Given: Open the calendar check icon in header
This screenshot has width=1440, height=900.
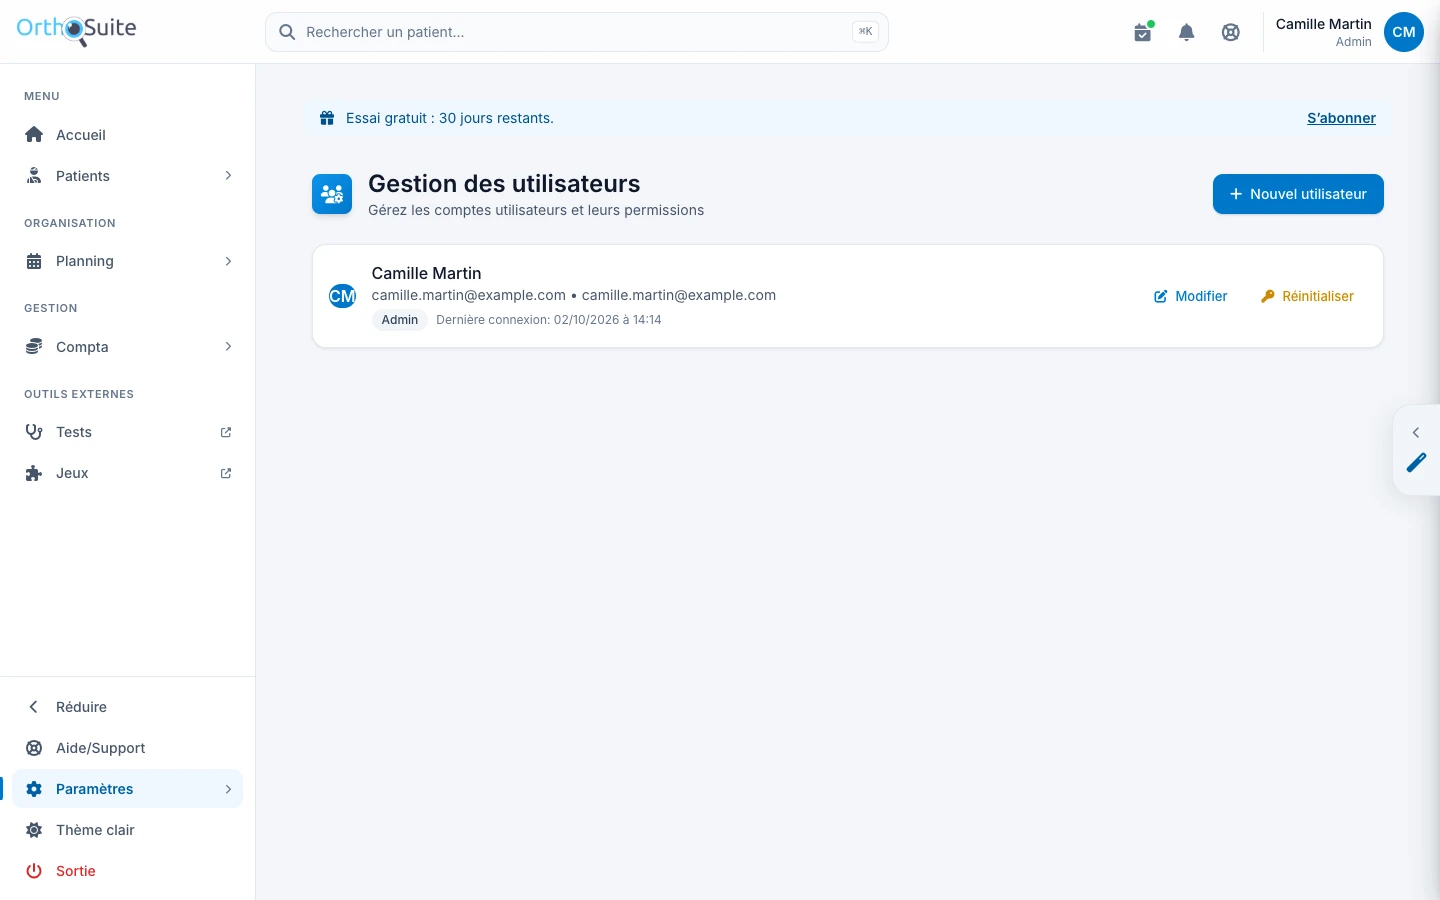Looking at the screenshot, I should [x=1143, y=32].
